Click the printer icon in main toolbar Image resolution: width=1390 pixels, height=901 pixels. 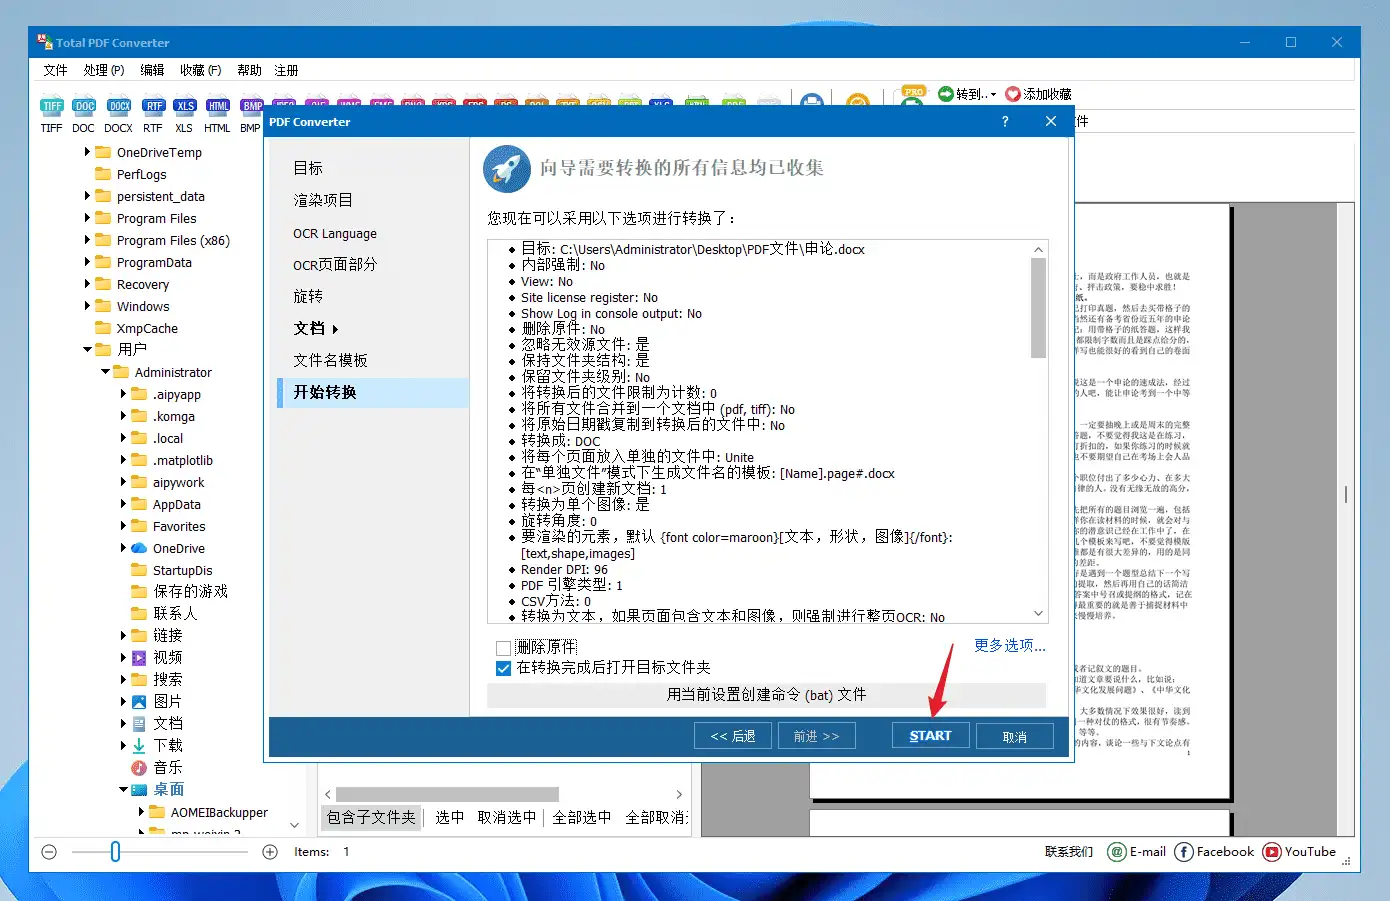tap(812, 102)
